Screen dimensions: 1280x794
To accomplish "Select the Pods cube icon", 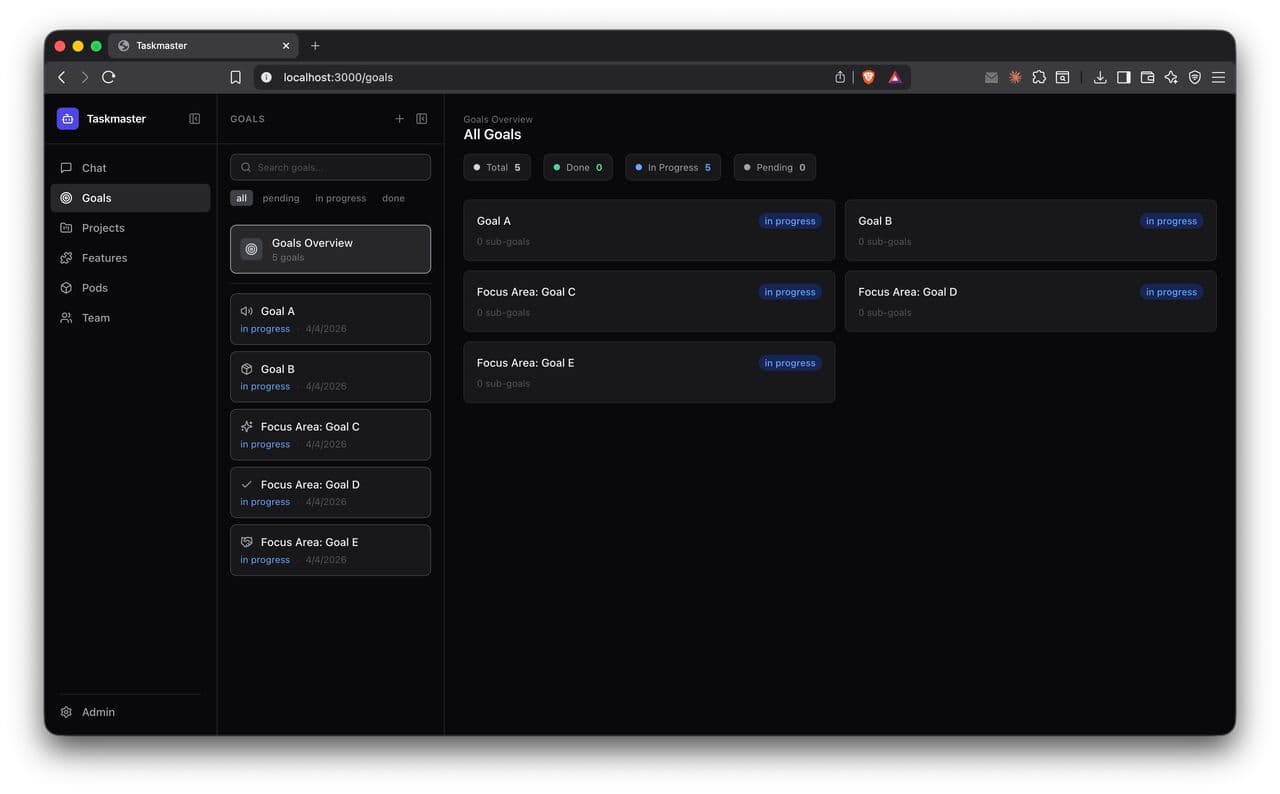I will tap(65, 287).
